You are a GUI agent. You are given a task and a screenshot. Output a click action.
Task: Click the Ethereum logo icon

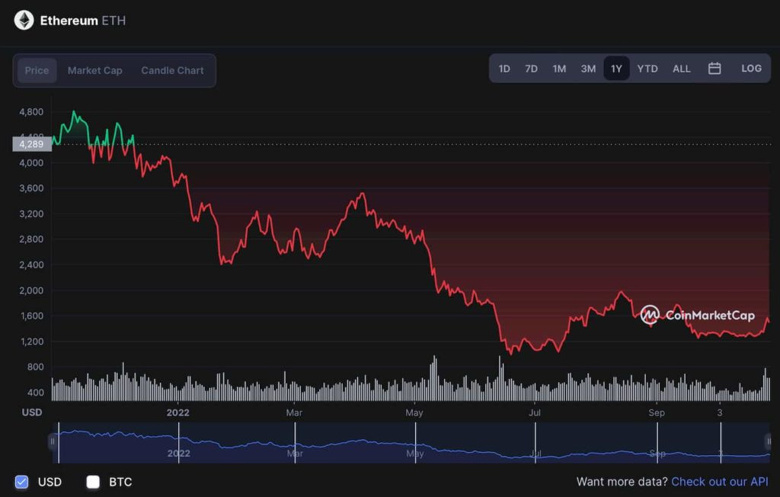(x=23, y=20)
